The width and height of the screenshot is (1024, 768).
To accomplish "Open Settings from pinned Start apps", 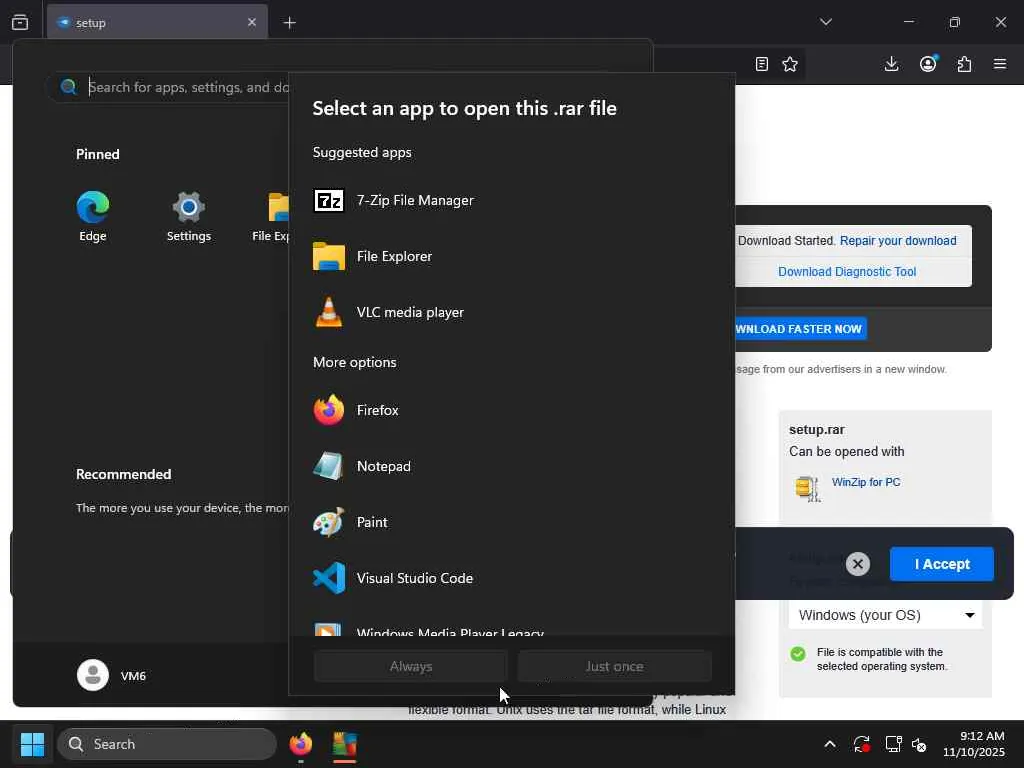I will (189, 216).
